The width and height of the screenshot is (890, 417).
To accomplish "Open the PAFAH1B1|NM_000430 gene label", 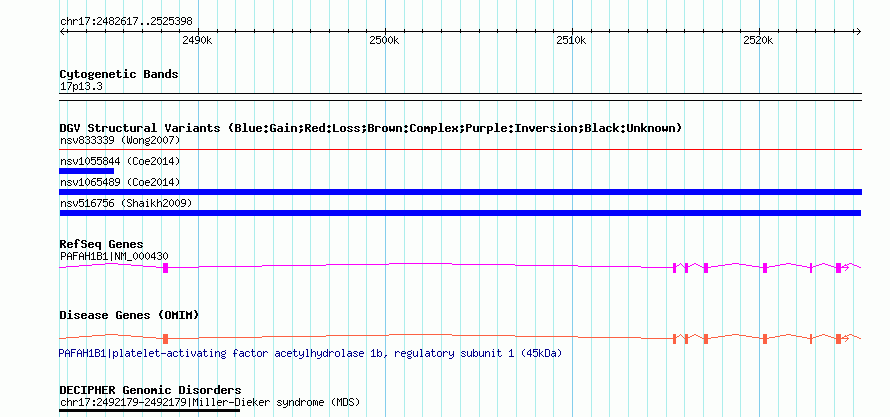I will (x=114, y=256).
